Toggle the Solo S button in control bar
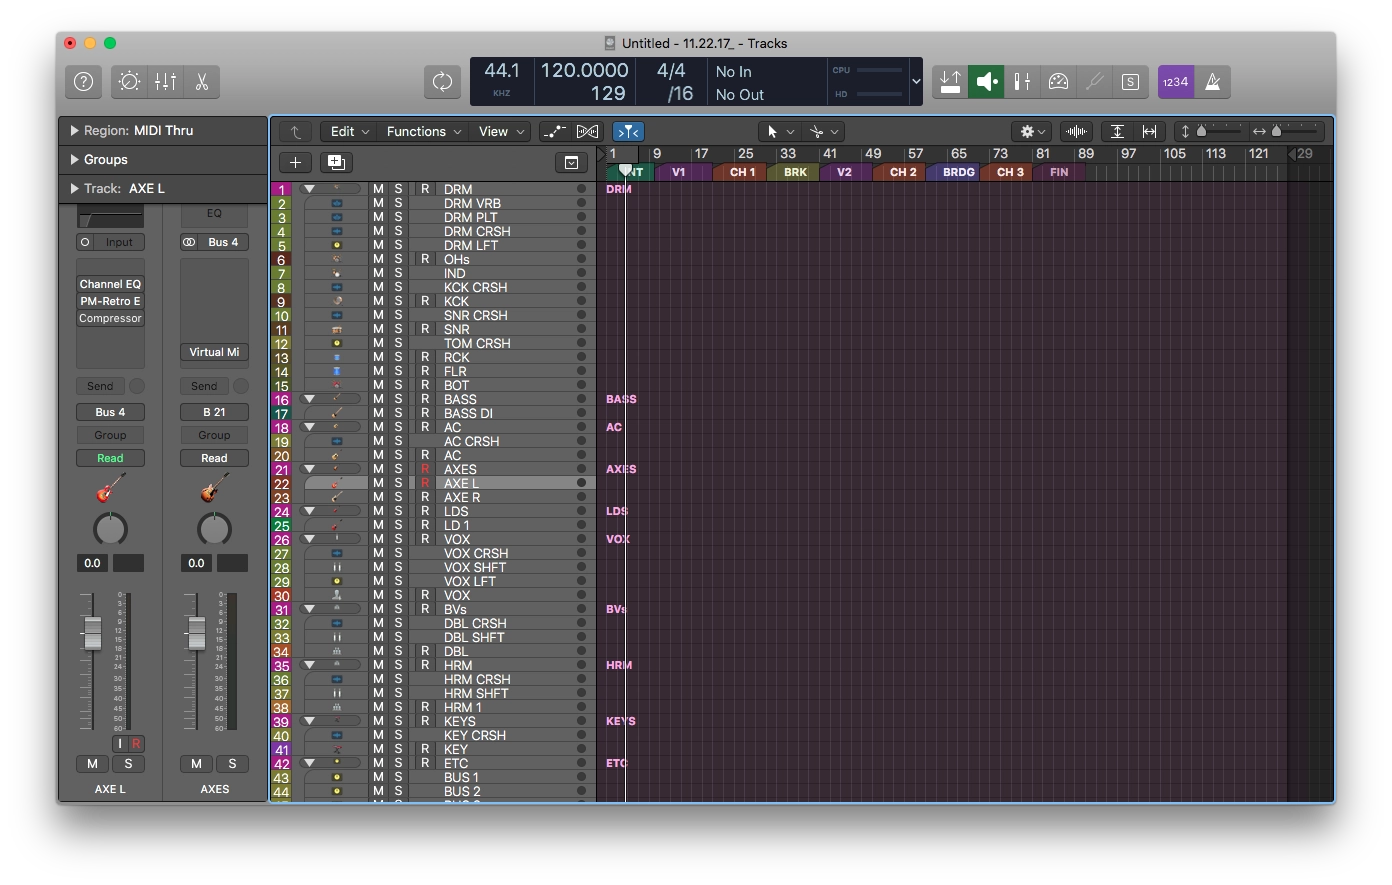The width and height of the screenshot is (1392, 885). tap(1130, 82)
